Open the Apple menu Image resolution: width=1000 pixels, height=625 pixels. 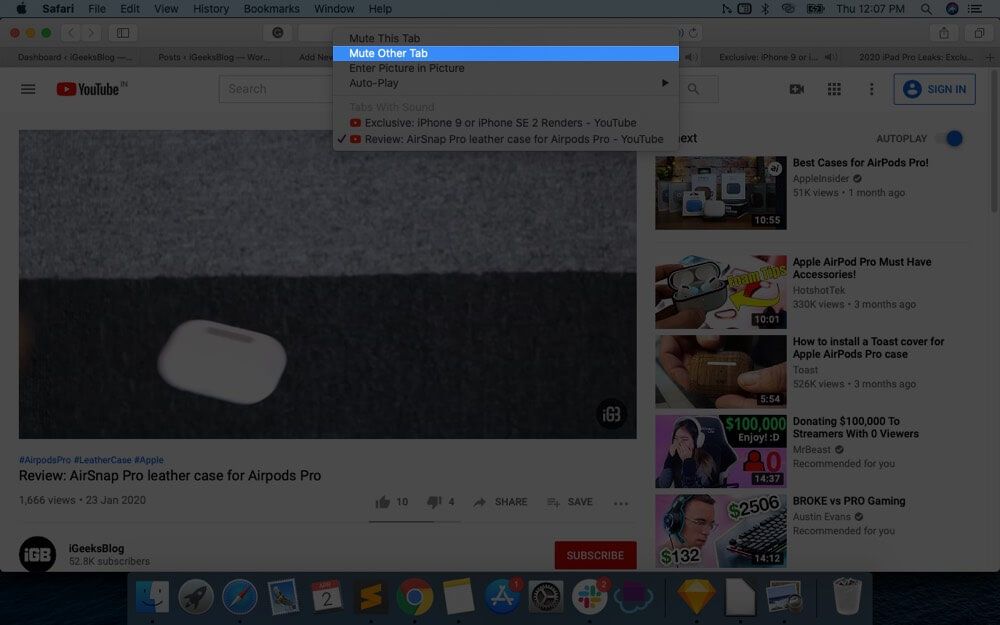click(x=21, y=9)
